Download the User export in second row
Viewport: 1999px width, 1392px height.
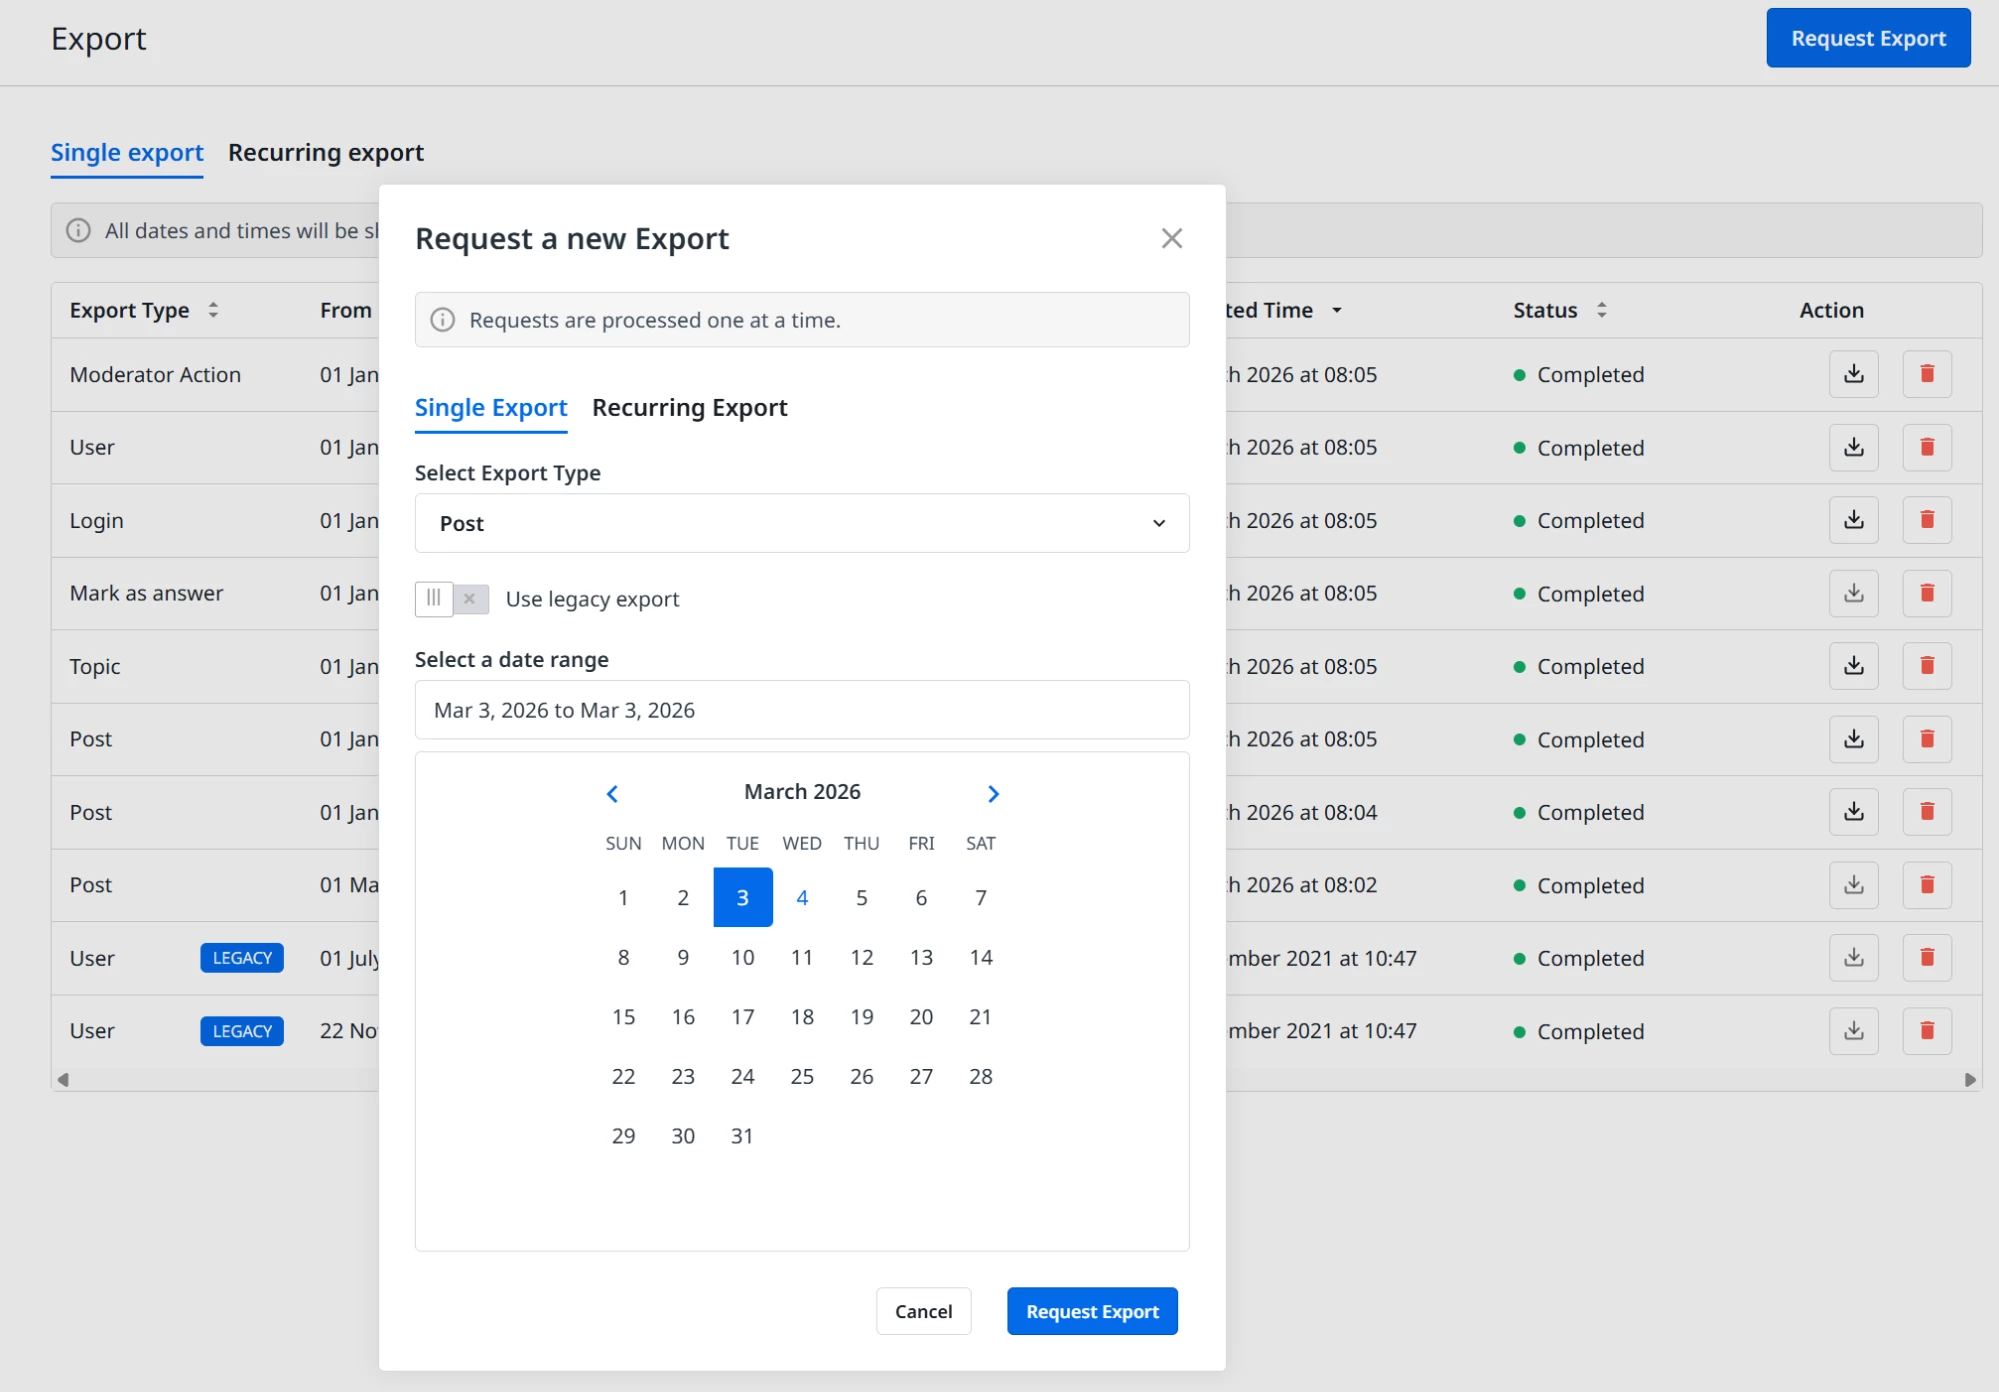tap(1853, 447)
